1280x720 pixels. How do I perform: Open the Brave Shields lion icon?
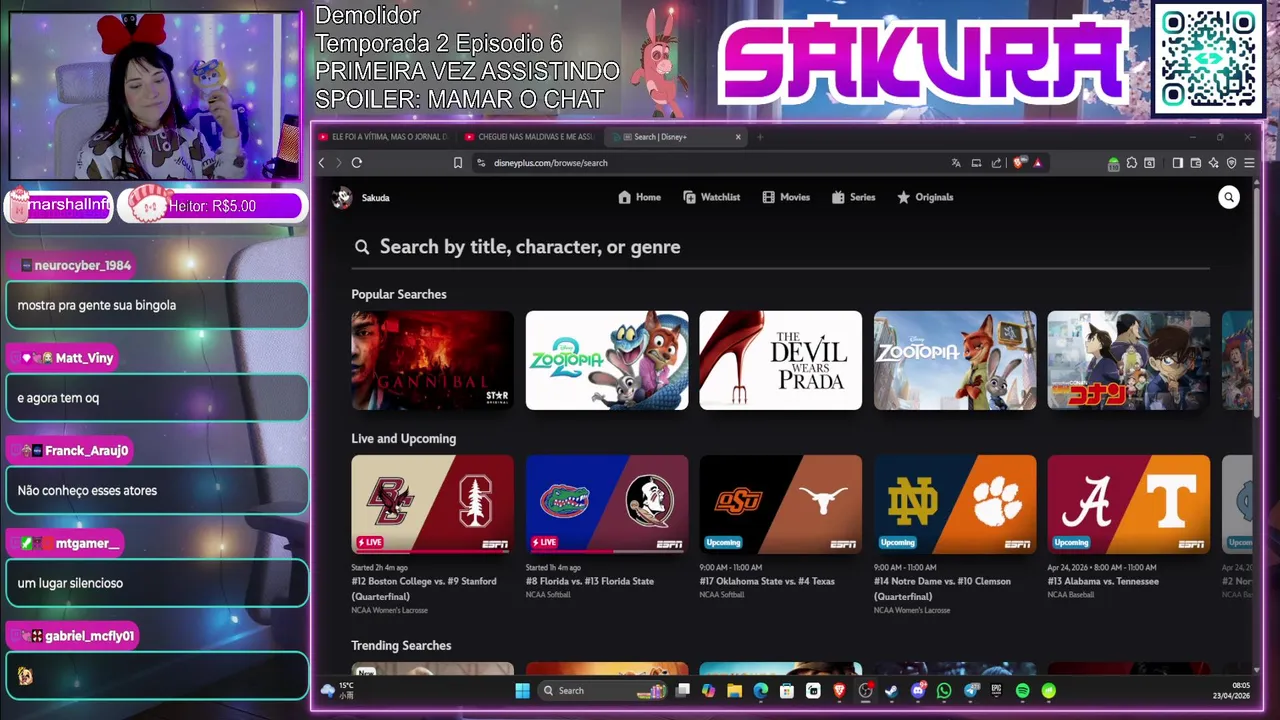[x=1018, y=163]
